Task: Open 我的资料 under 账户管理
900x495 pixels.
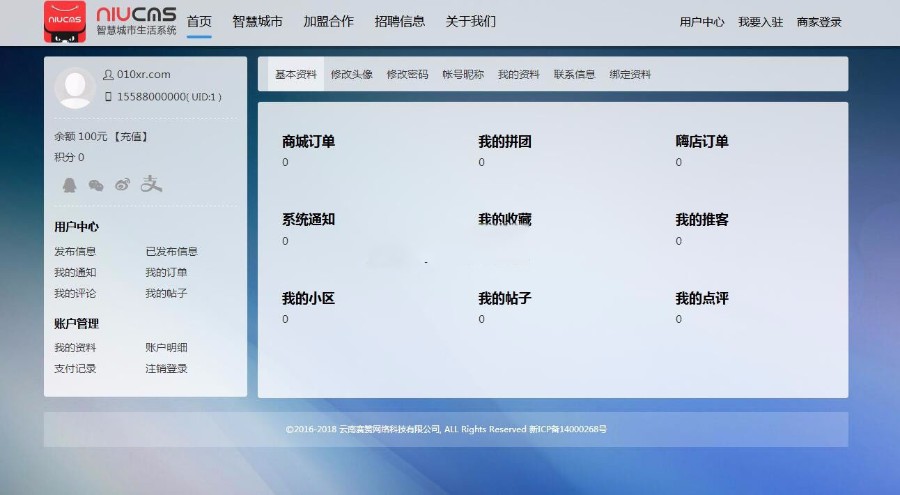Action: (x=75, y=347)
